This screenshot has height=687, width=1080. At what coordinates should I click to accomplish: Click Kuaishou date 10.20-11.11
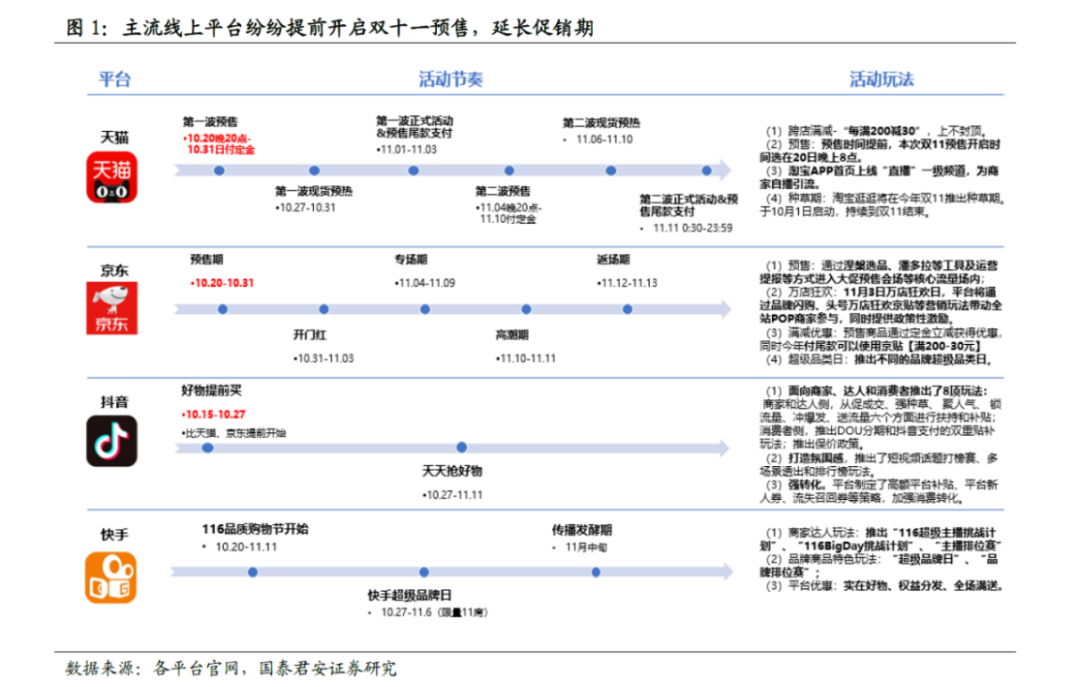pos(246,547)
